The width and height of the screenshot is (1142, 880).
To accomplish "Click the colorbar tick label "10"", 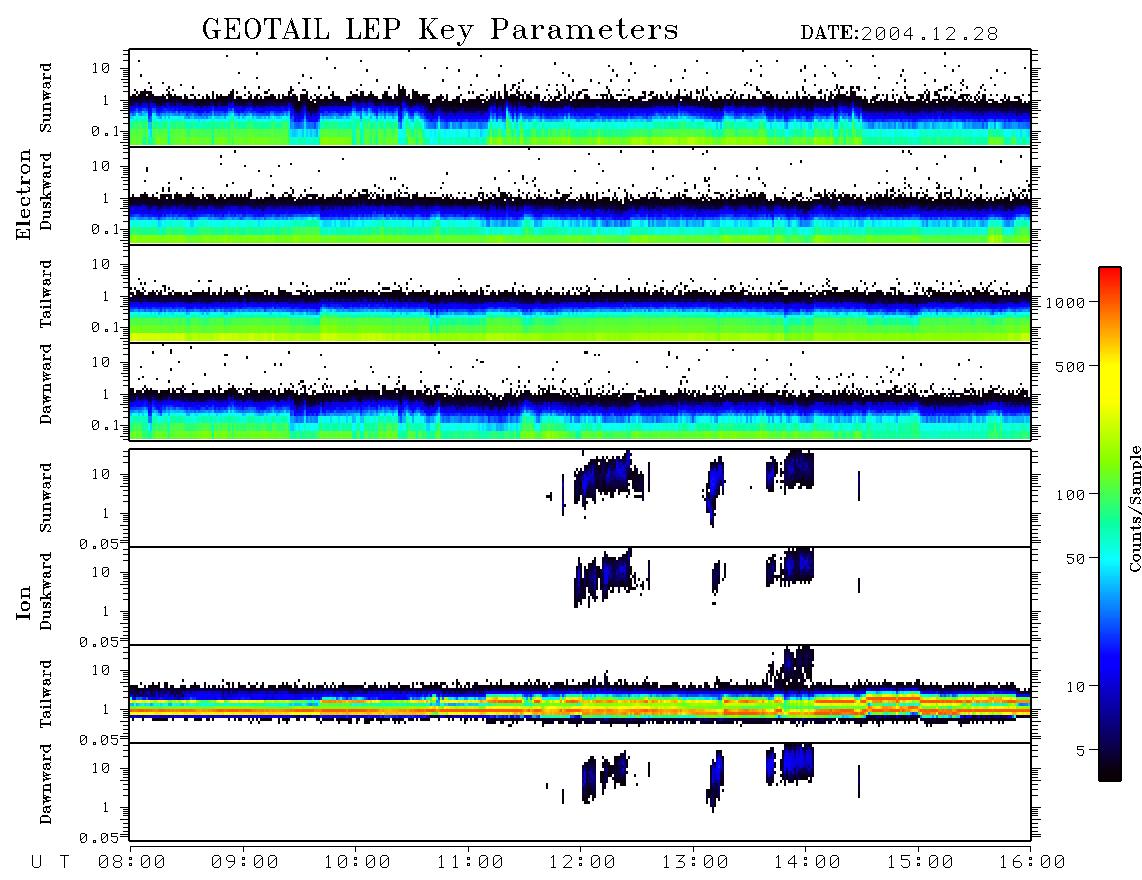I will pyautogui.click(x=1075, y=687).
